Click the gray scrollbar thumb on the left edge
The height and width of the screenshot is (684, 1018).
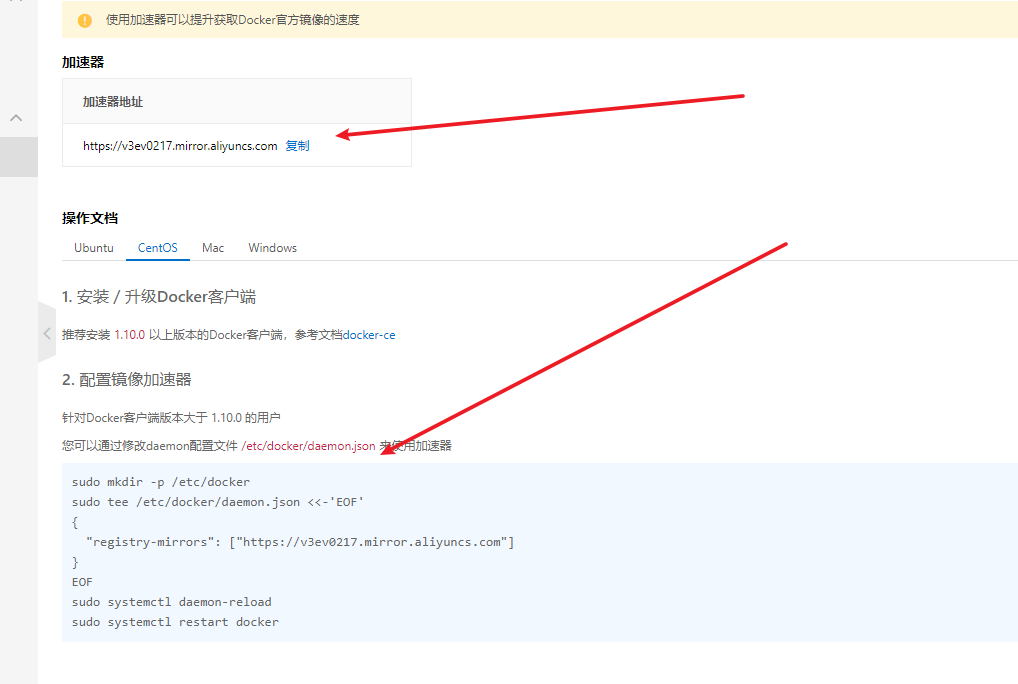click(x=17, y=157)
